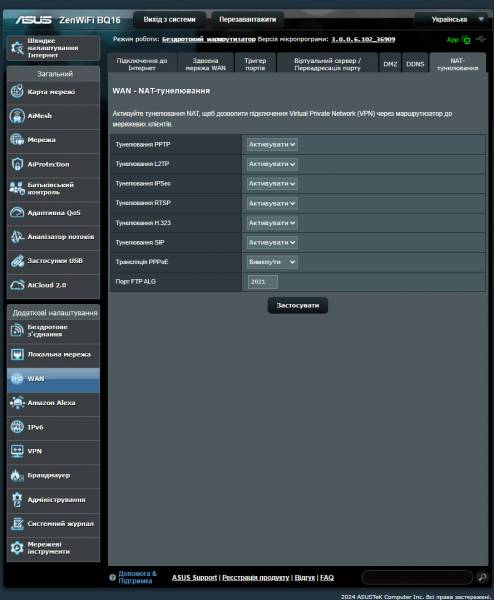Viewport: 494px width, 600px height.
Task: Open the Відгук feedback link
Action: coord(305,577)
